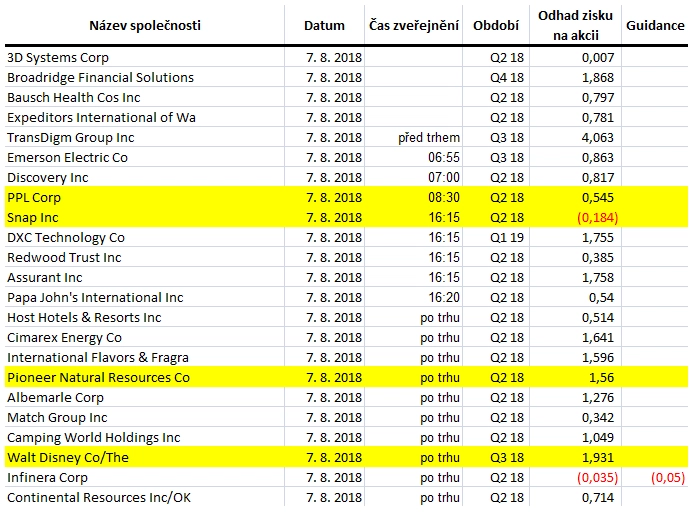This screenshot has height=513, width=694.
Task: Click the estimate value '1,755'
Action: click(x=598, y=238)
